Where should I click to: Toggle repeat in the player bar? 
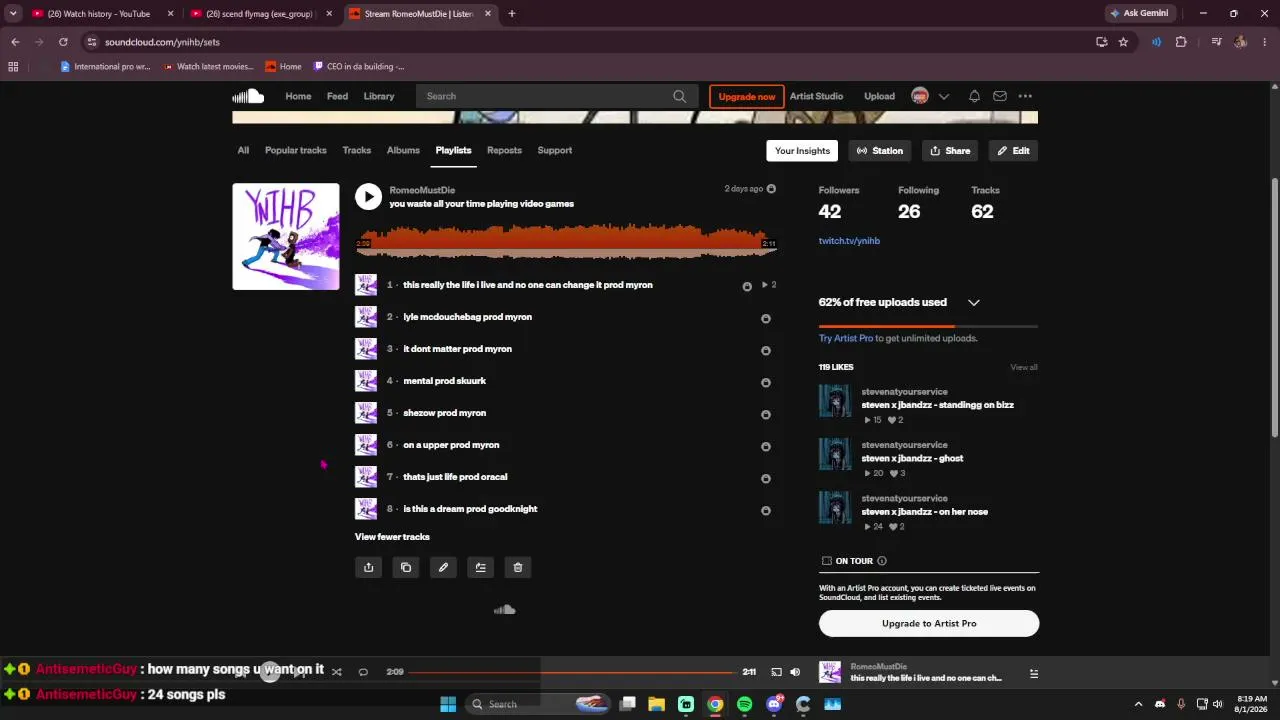click(363, 672)
